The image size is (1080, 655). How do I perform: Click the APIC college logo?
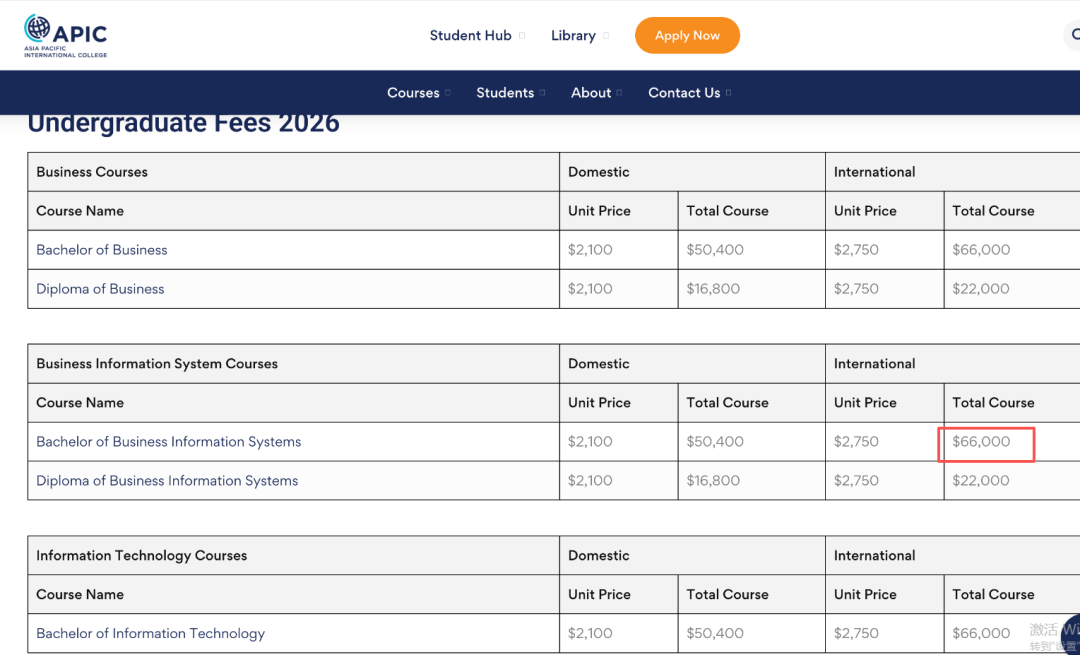tap(66, 36)
